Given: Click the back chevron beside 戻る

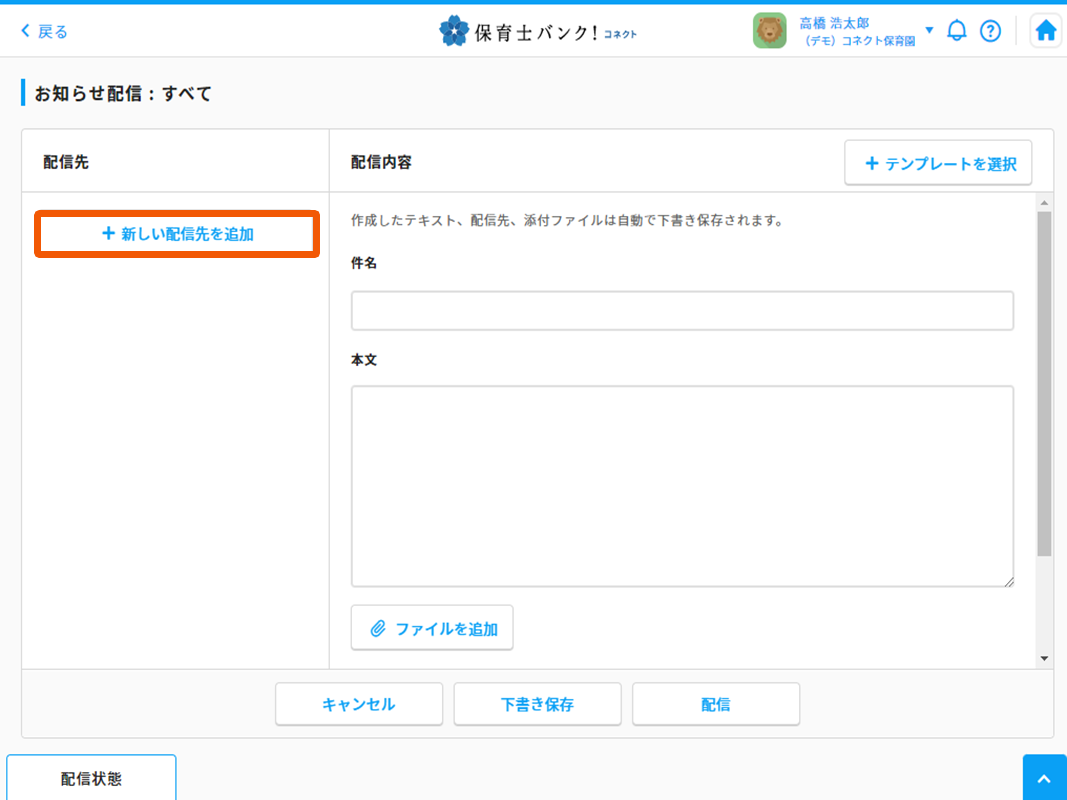Looking at the screenshot, I should (25, 31).
